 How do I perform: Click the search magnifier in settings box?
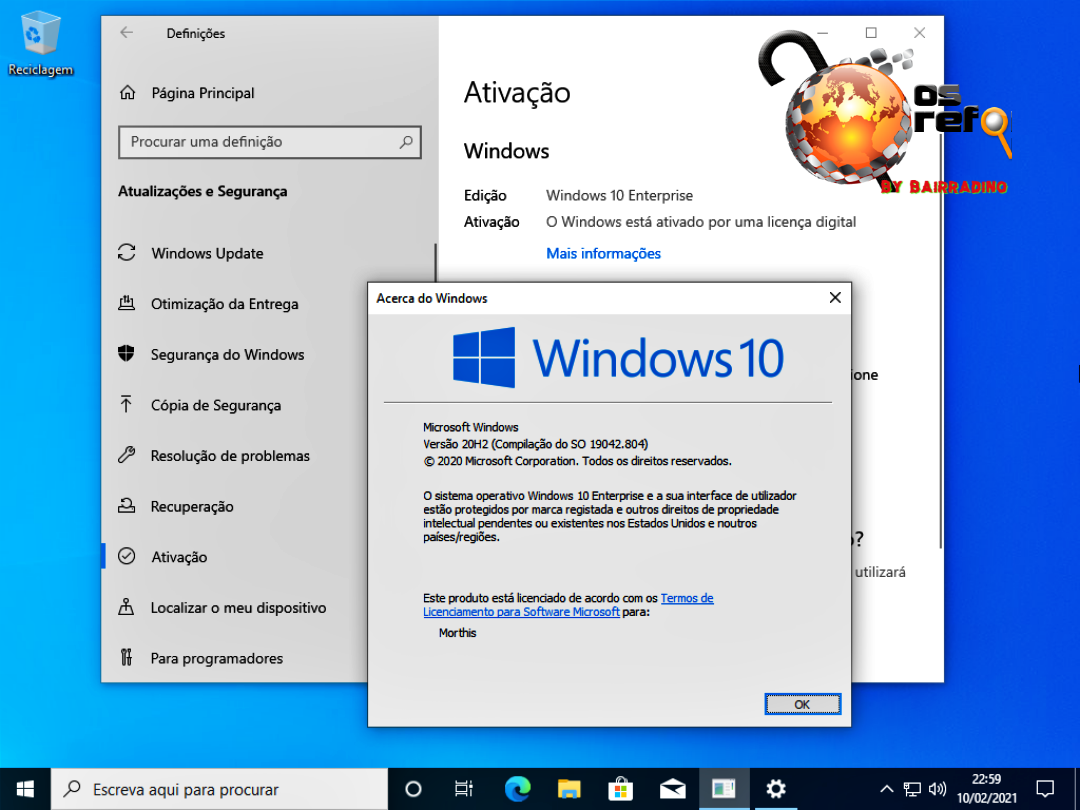(406, 142)
